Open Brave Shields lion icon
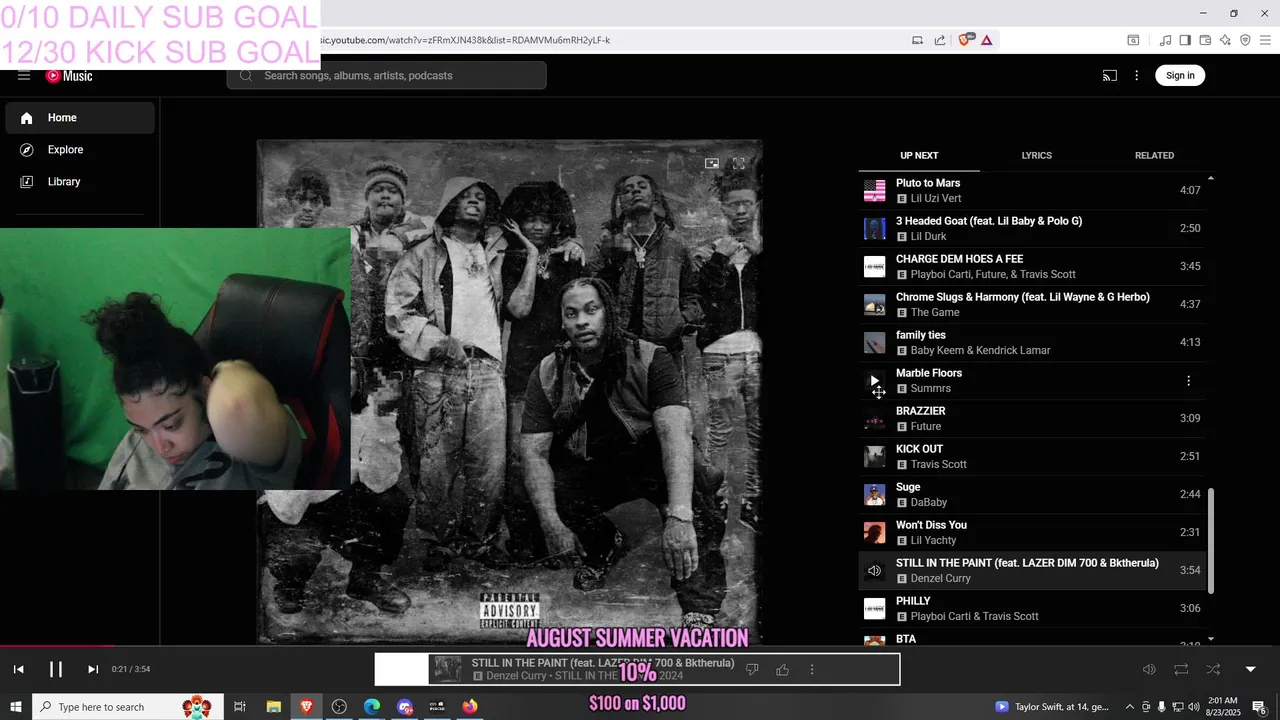The image size is (1280, 720). click(x=965, y=40)
